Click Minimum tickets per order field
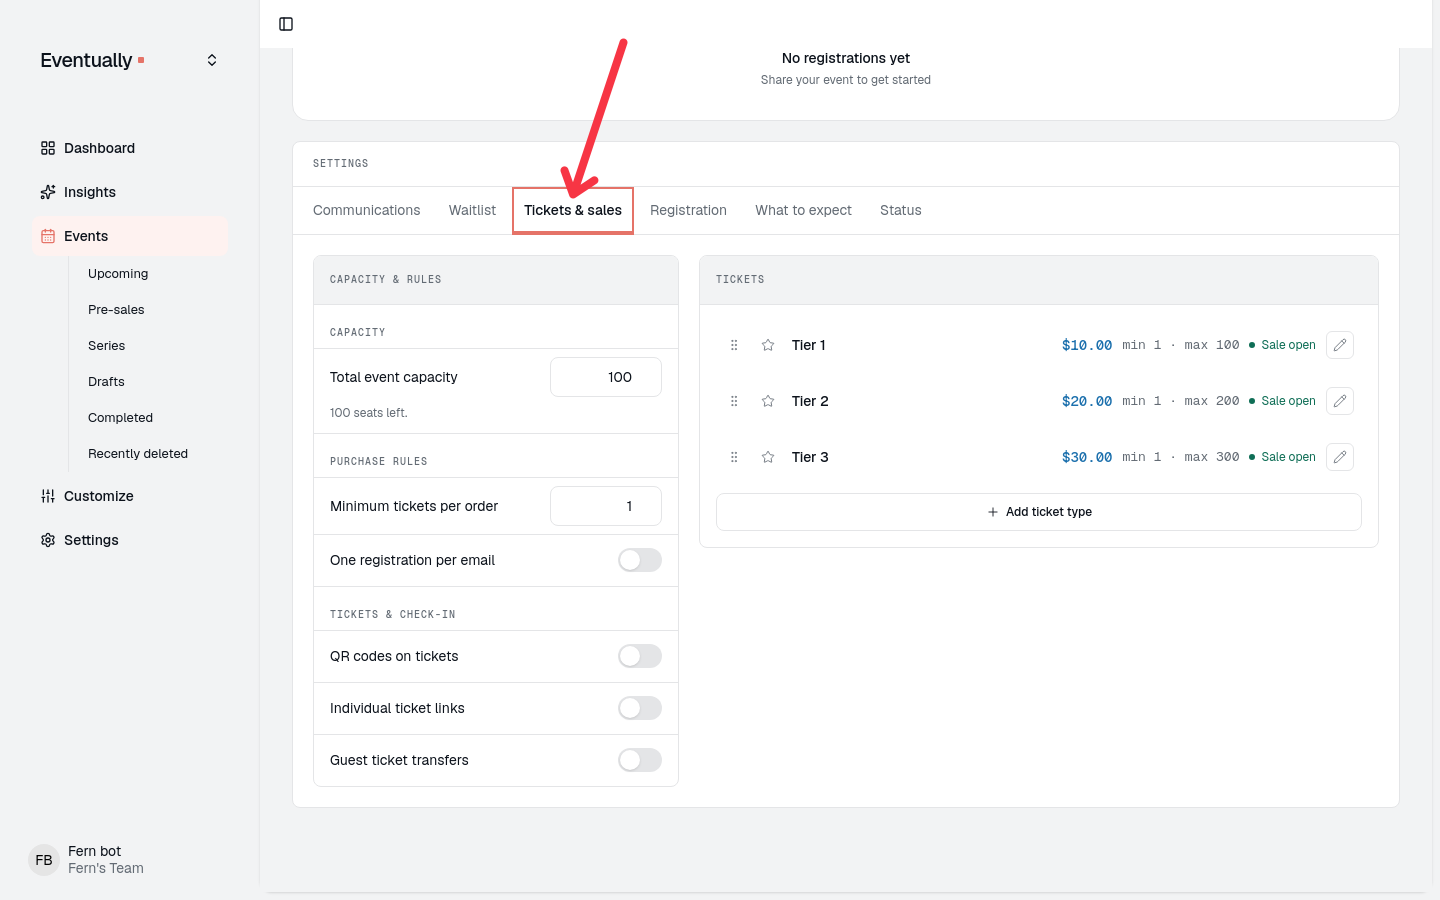Viewport: 1440px width, 900px height. tap(606, 506)
